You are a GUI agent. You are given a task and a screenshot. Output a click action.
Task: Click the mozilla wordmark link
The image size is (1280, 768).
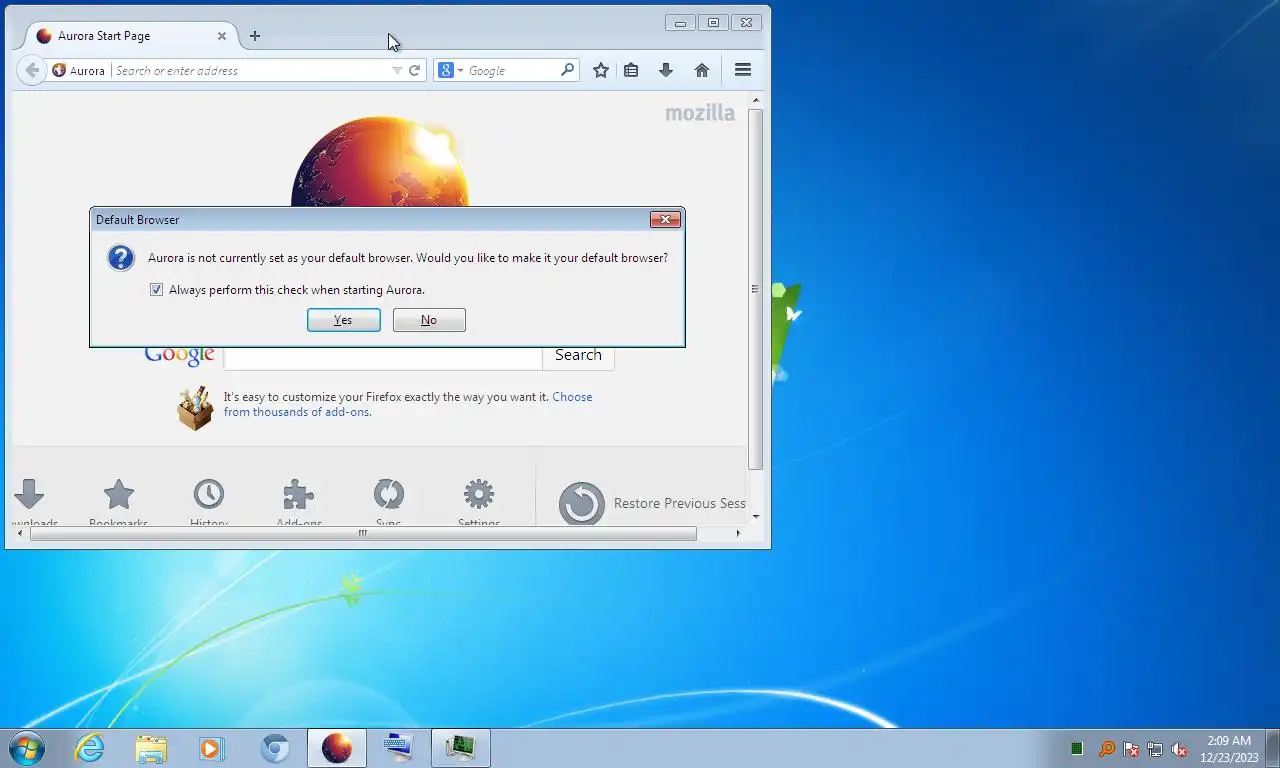[700, 113]
